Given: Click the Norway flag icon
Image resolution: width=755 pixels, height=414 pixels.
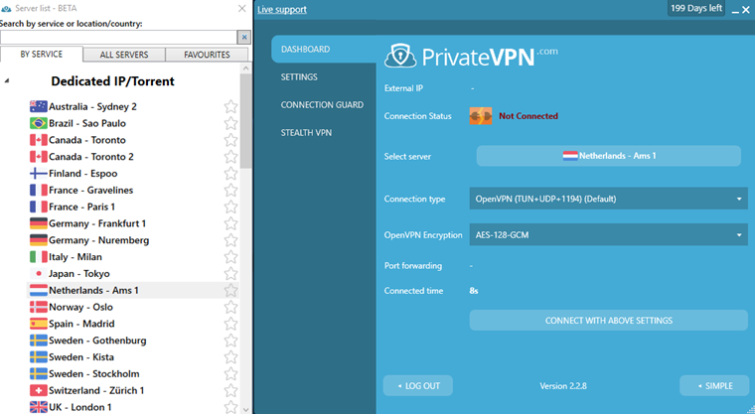Looking at the screenshot, I should tap(39, 307).
